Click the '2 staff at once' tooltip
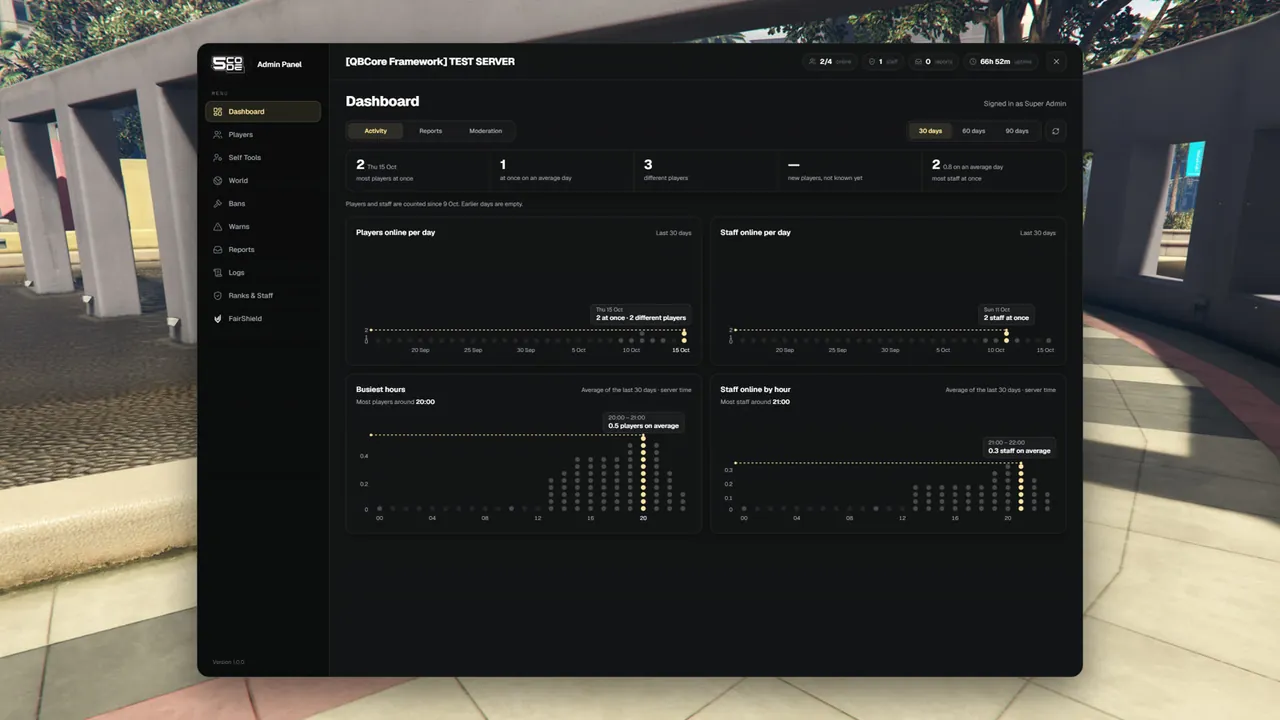Viewport: 1280px width, 720px height. (1006, 314)
